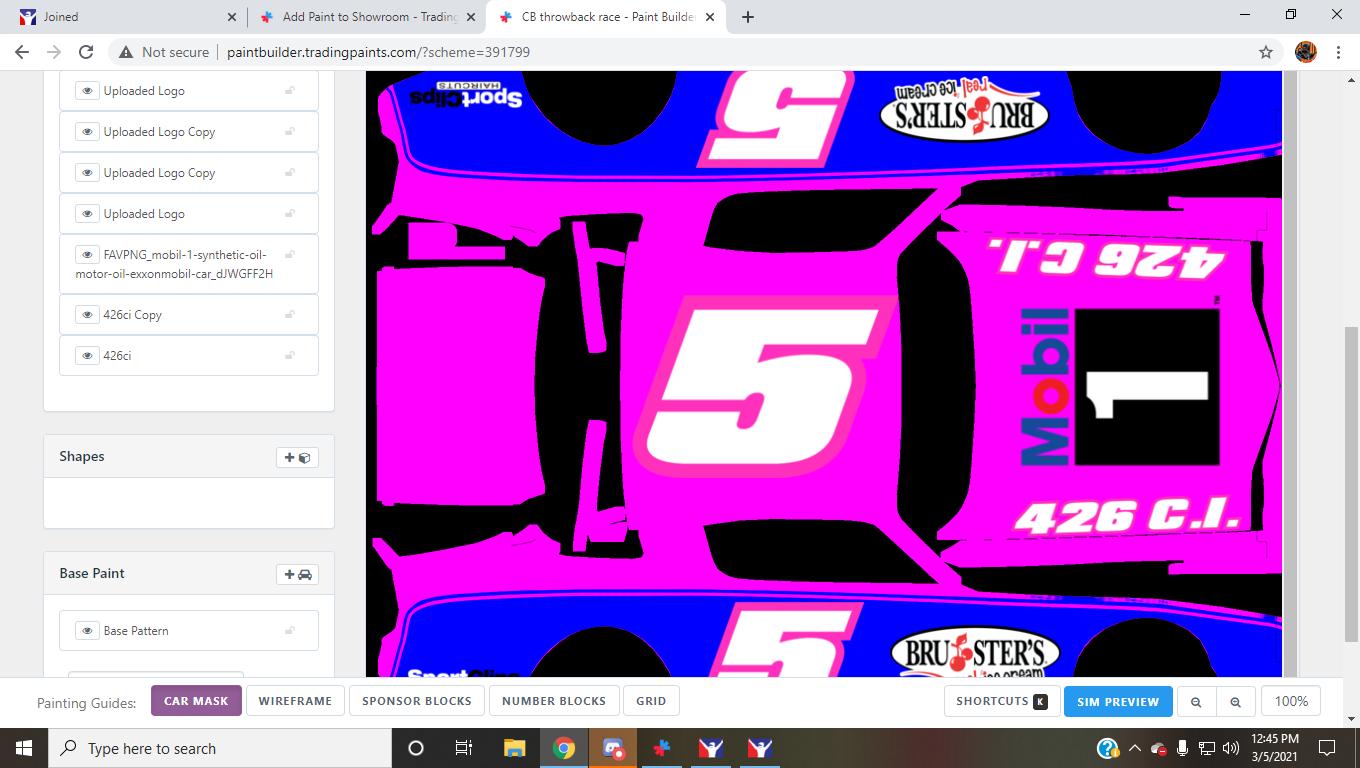Open Chrome's three-dot menu
Viewport: 1360px width, 768px height.
[1339, 50]
